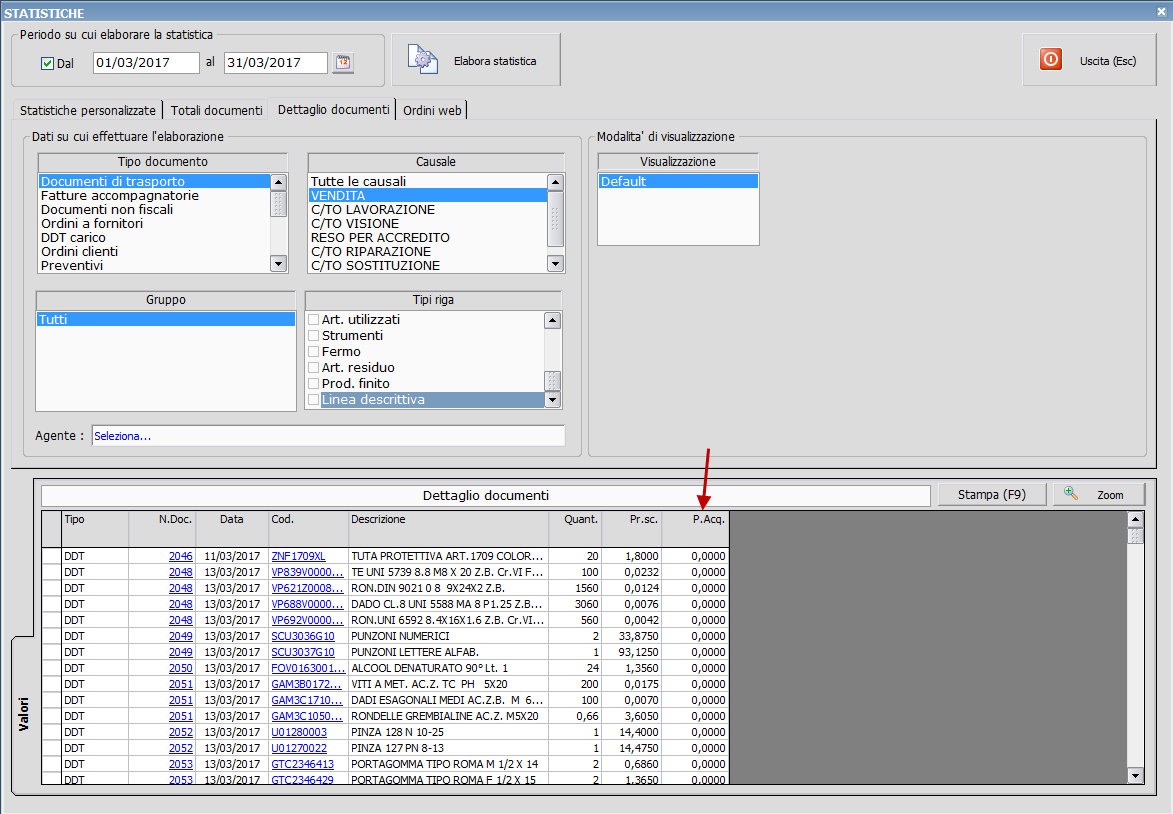Open document number 2046 link
Screen dimensions: 1173x814
point(180,556)
